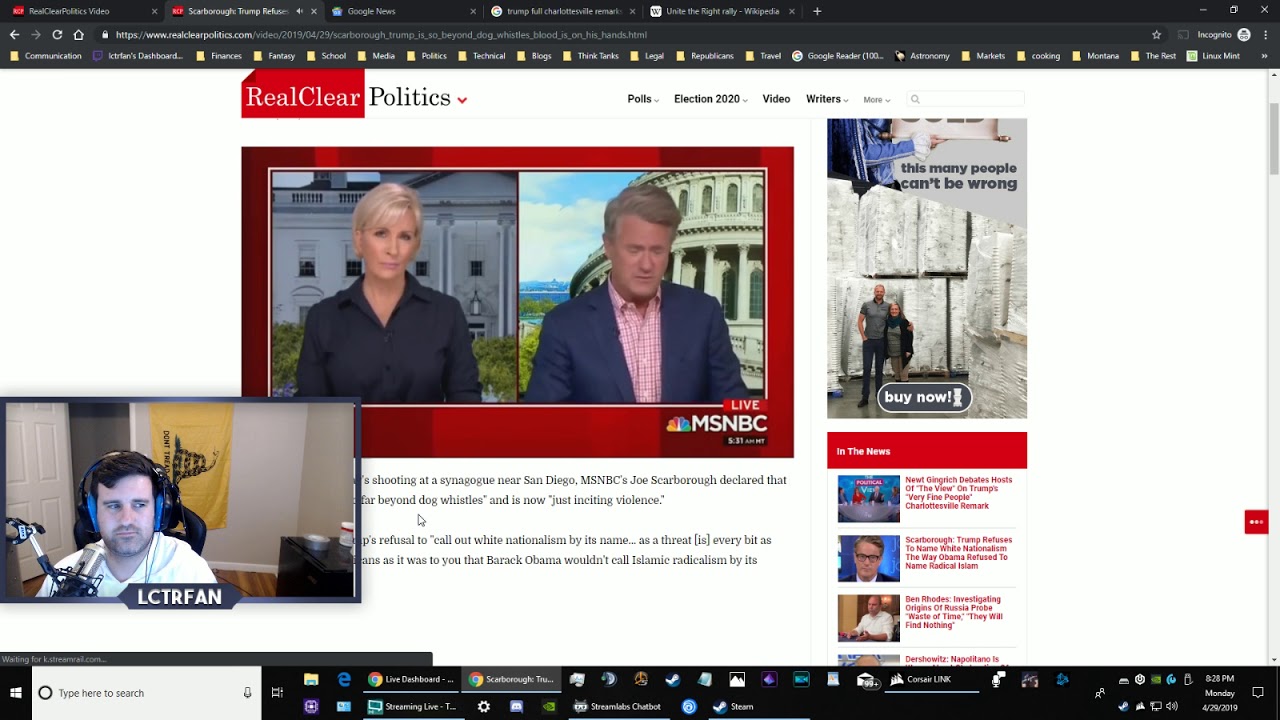This screenshot has width=1280, height=720.
Task: Click the red floating chat bubble button
Action: pyautogui.click(x=1256, y=521)
